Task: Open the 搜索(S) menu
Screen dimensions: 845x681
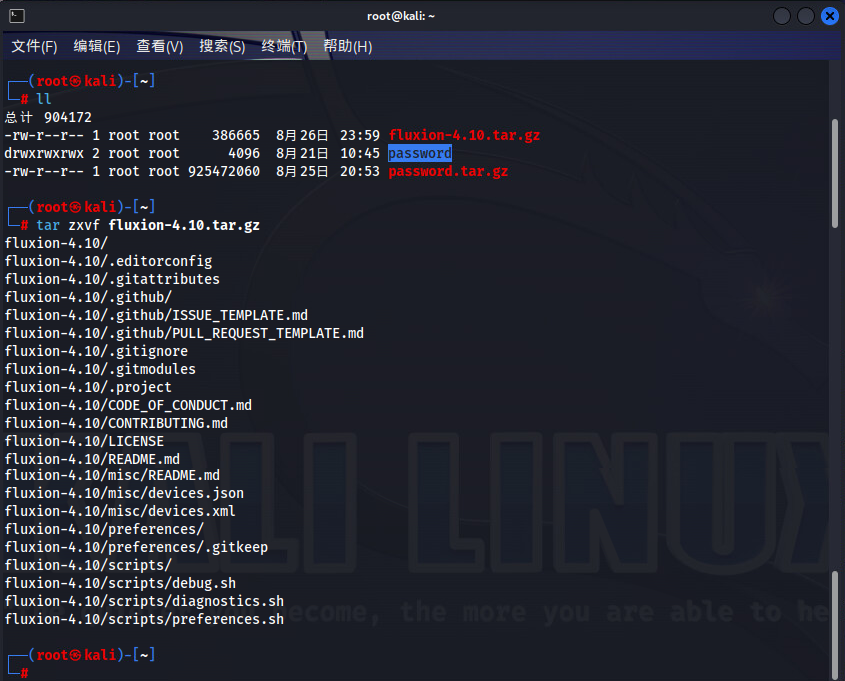Action: 222,46
